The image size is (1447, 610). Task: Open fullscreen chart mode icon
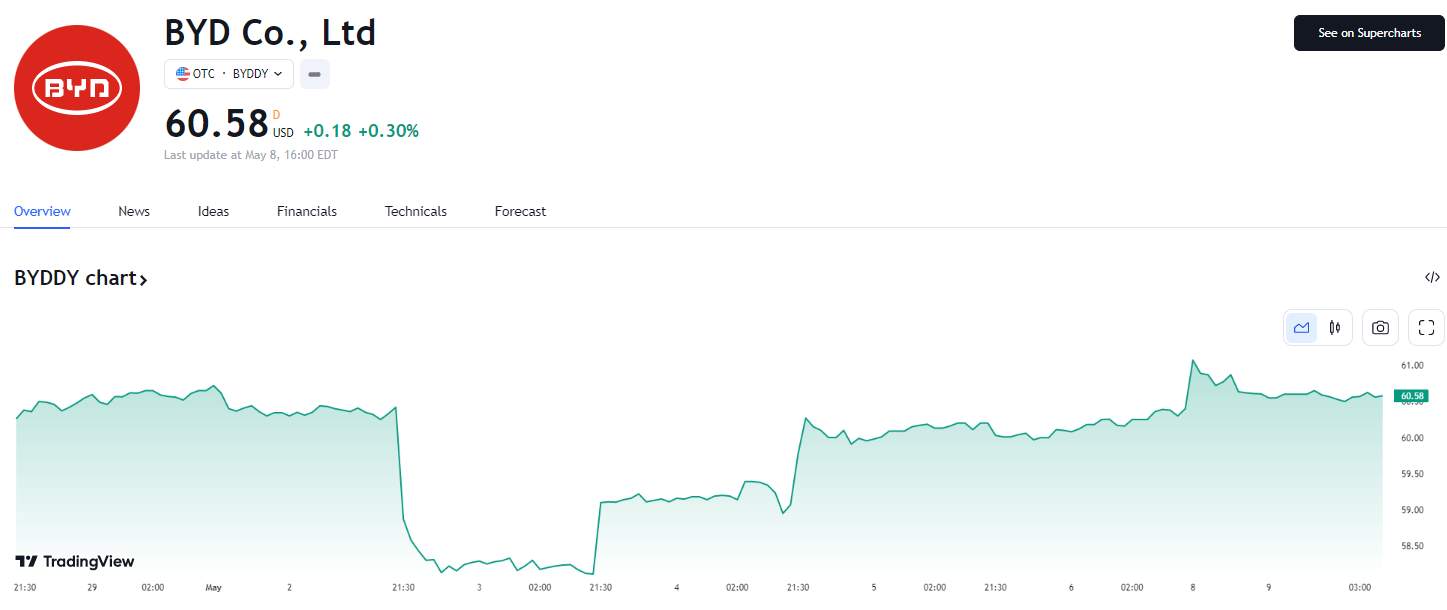point(1426,327)
